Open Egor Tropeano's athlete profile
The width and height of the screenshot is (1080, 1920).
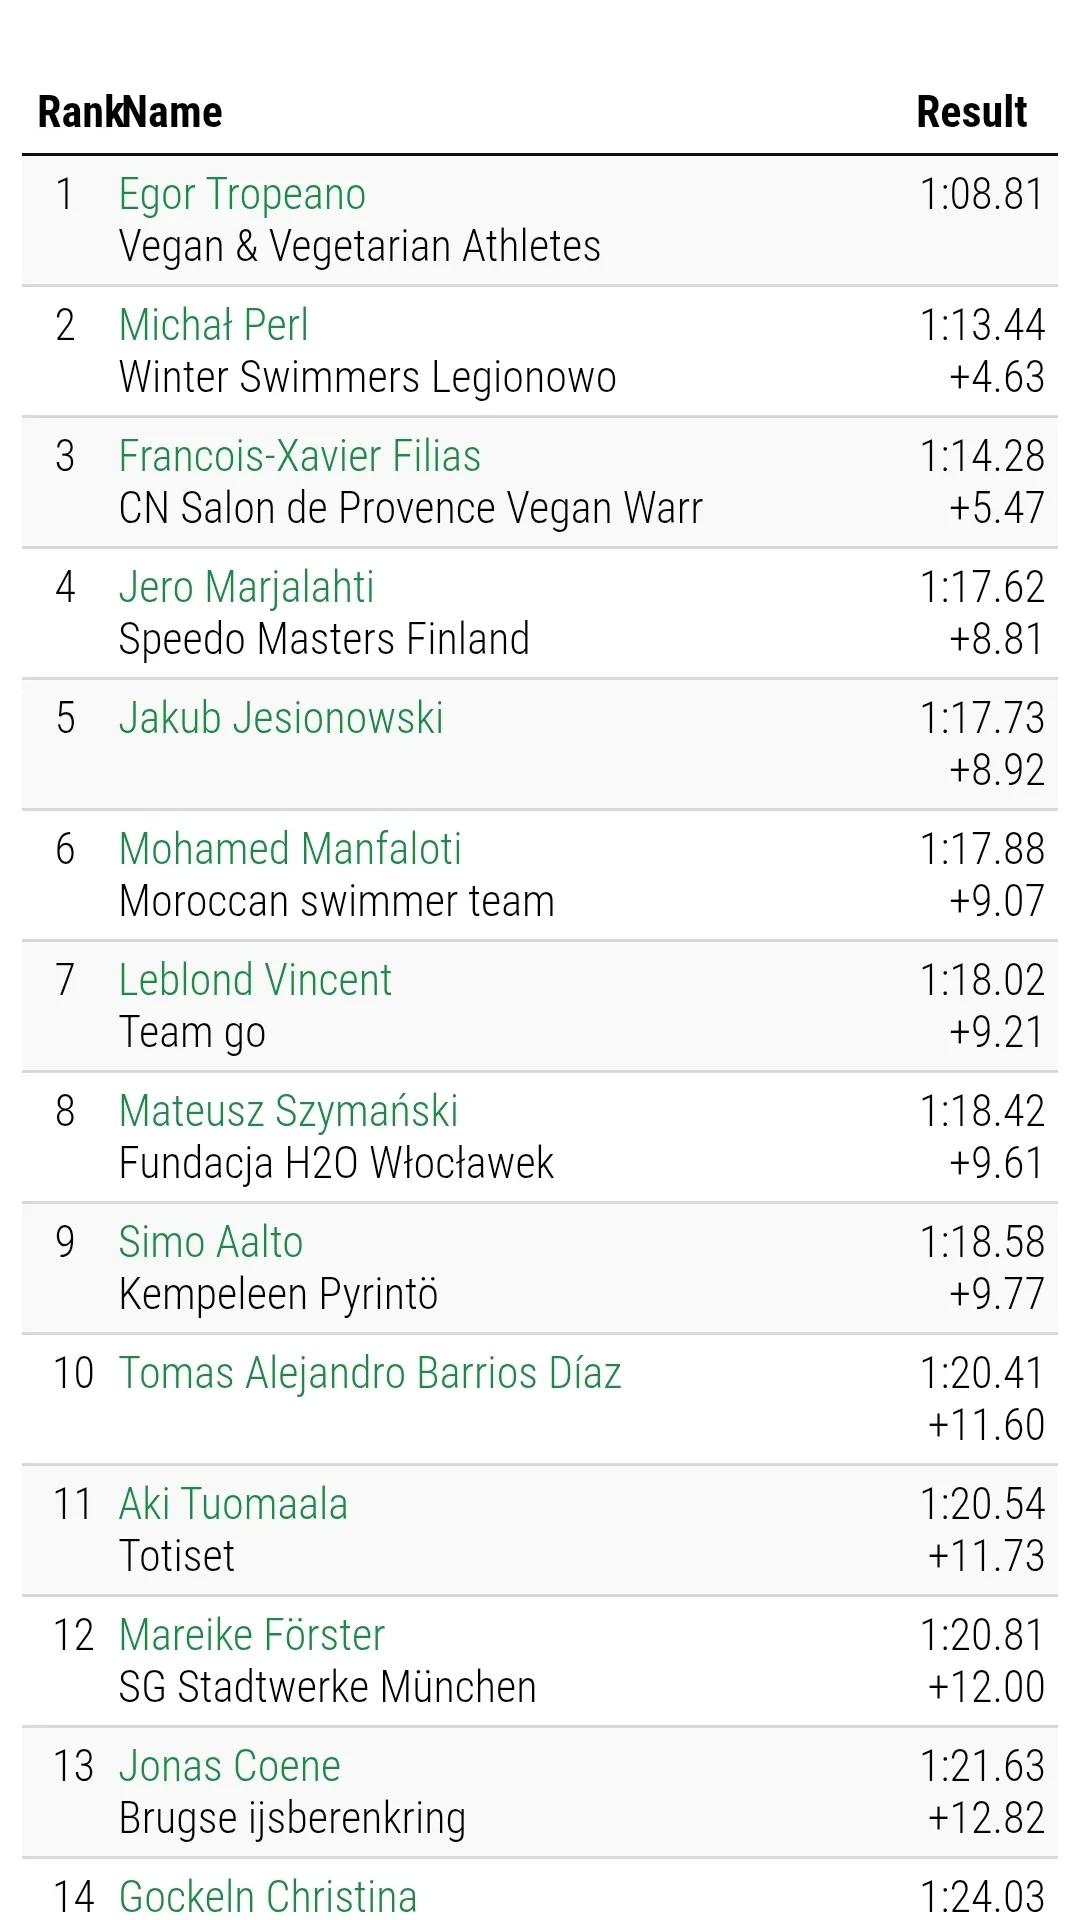(242, 194)
